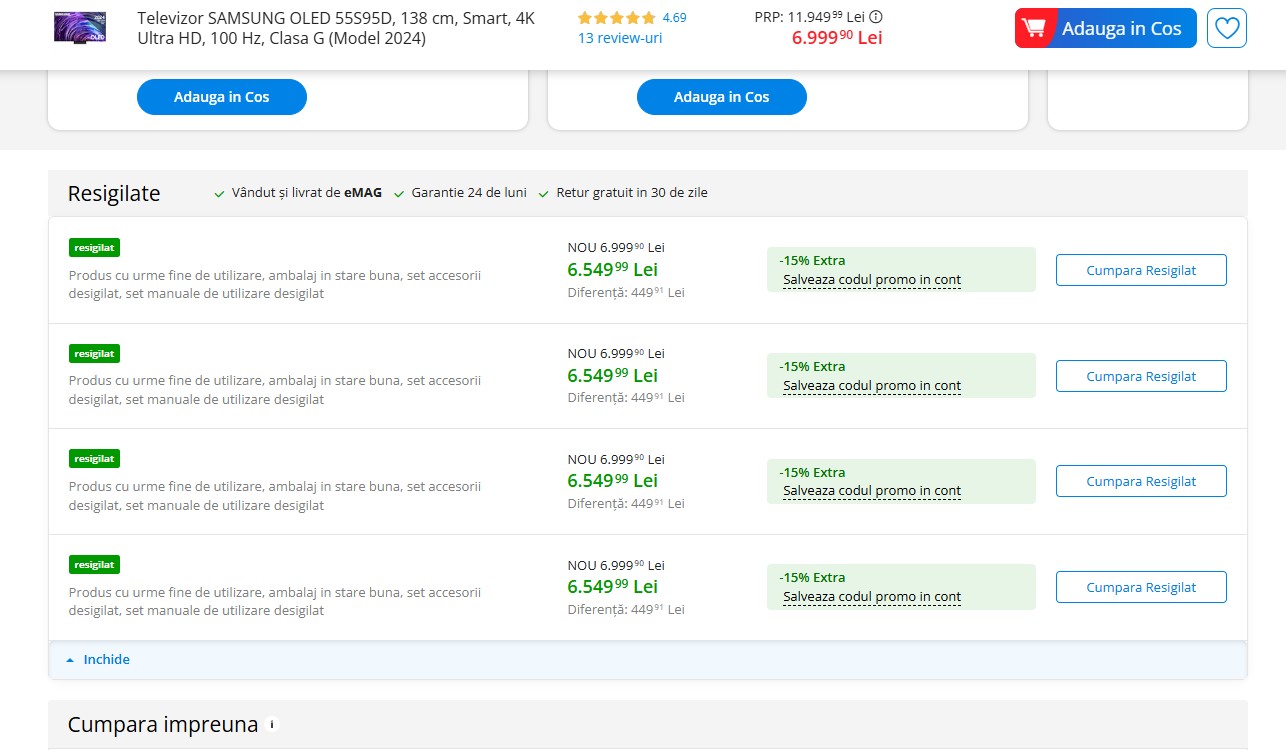Click the Garantie 24 de luni text

click(x=469, y=193)
